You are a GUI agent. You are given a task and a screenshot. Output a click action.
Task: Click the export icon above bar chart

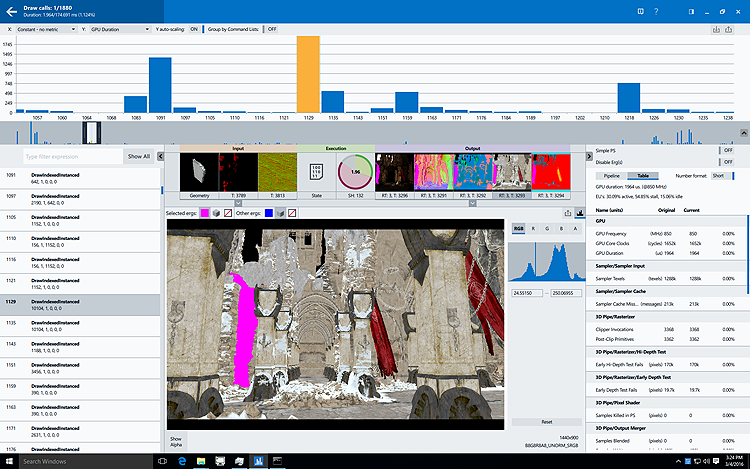pyautogui.click(x=728, y=30)
